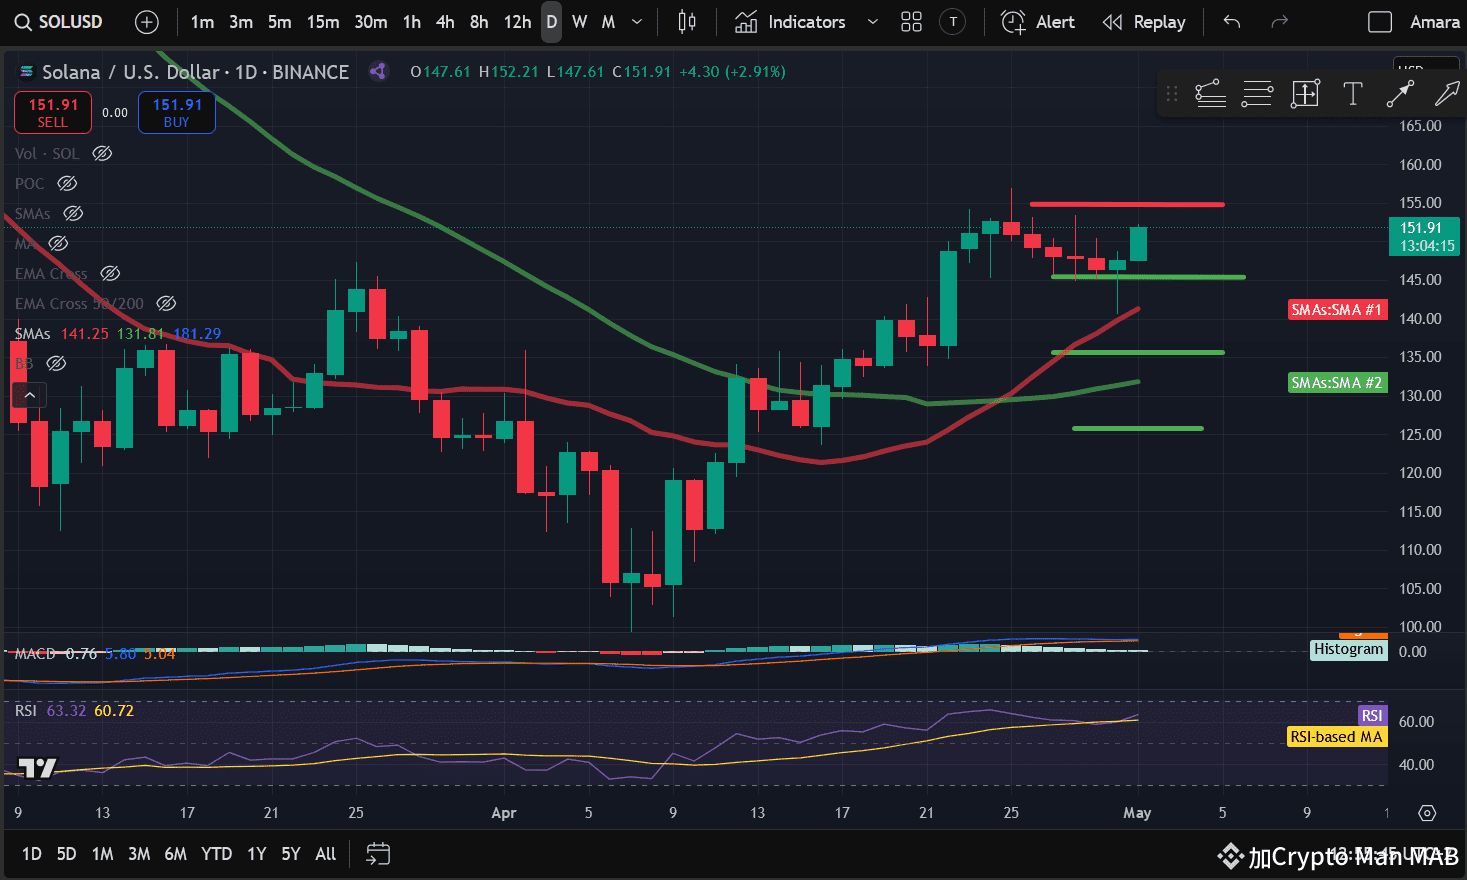Screen dimensions: 1467x880
Task: Select the Text drawing tool
Action: coord(1353,93)
